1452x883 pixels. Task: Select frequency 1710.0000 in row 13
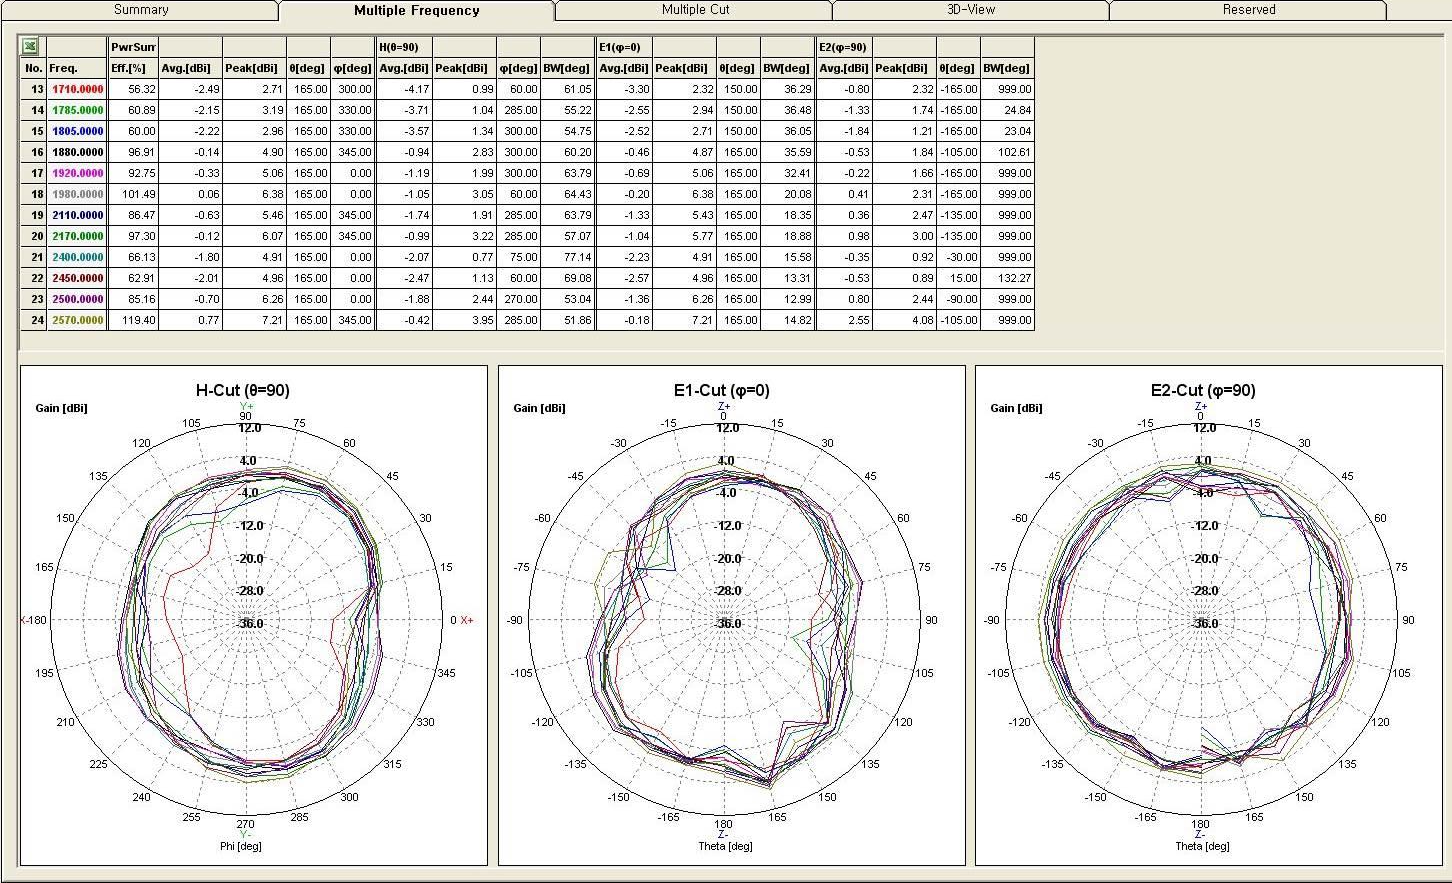coord(77,89)
